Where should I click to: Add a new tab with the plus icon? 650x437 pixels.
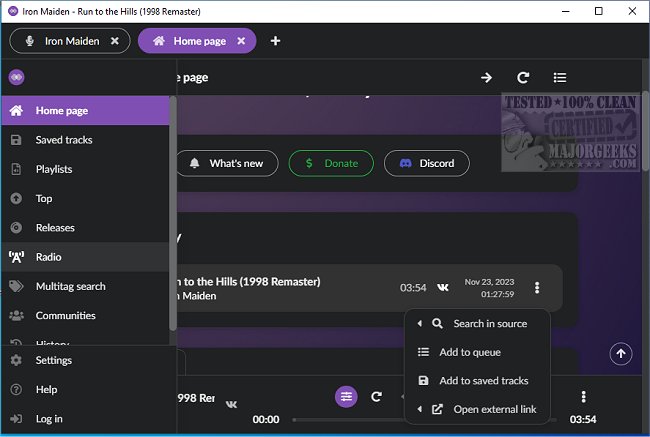(x=275, y=41)
